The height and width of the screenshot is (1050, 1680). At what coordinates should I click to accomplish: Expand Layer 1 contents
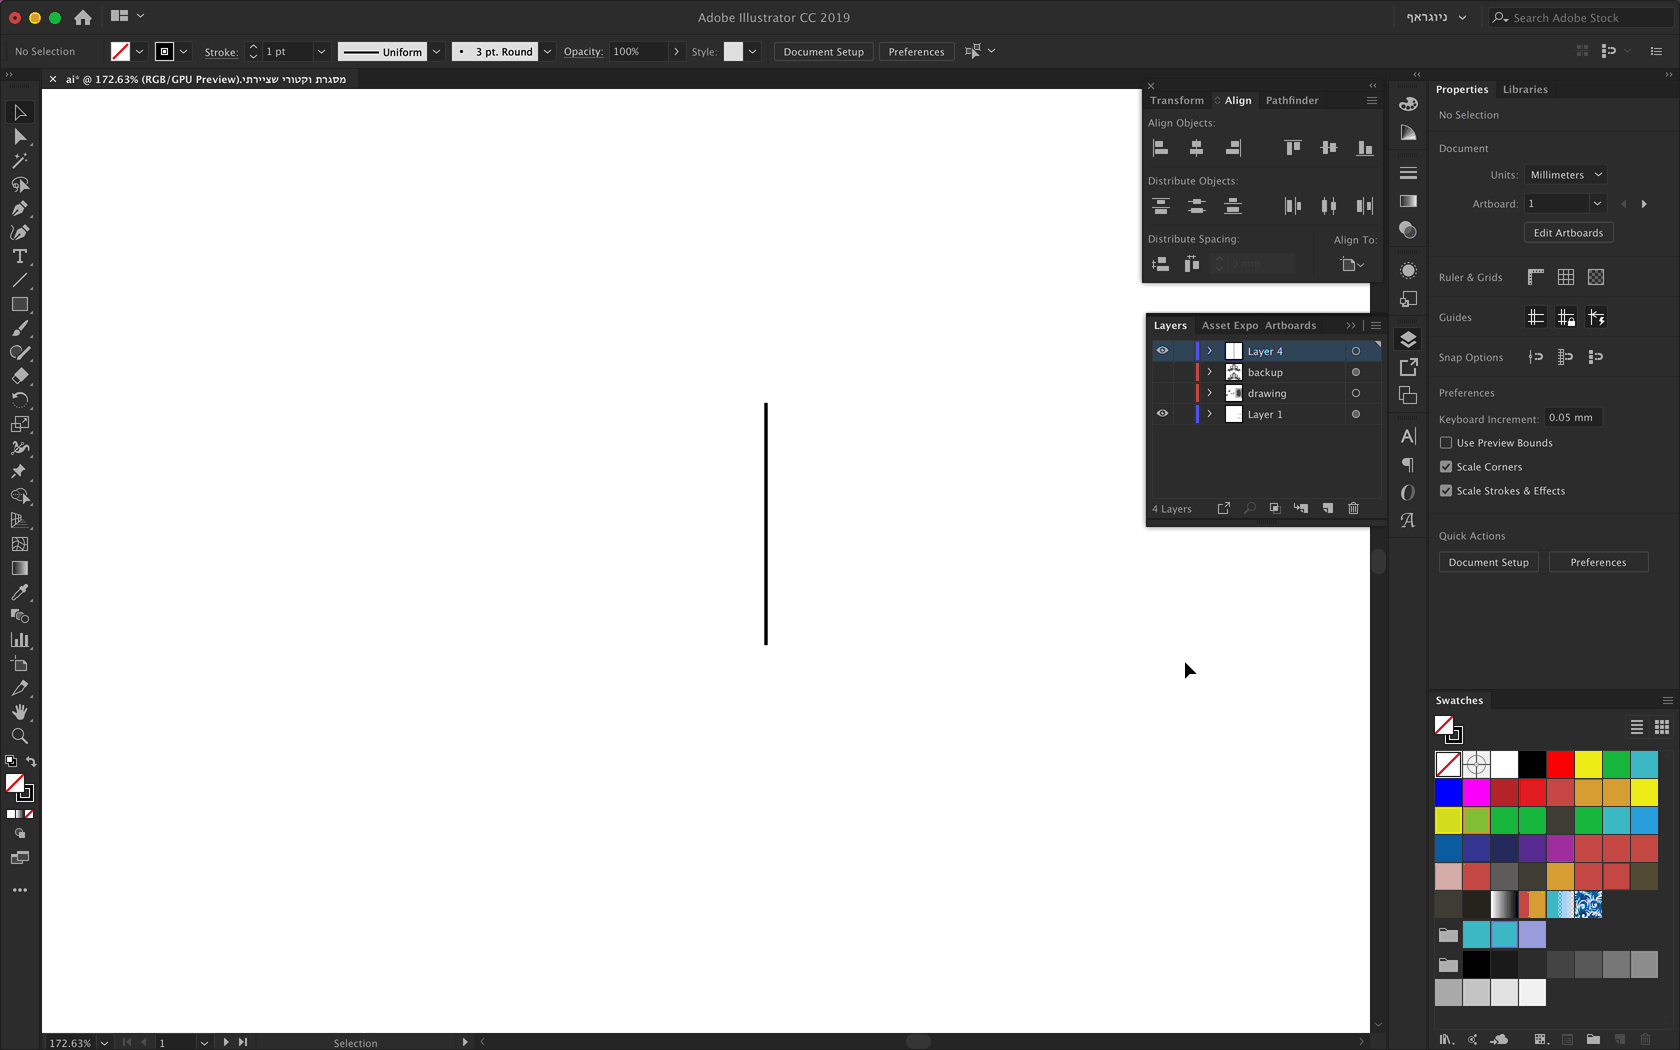[x=1210, y=414]
